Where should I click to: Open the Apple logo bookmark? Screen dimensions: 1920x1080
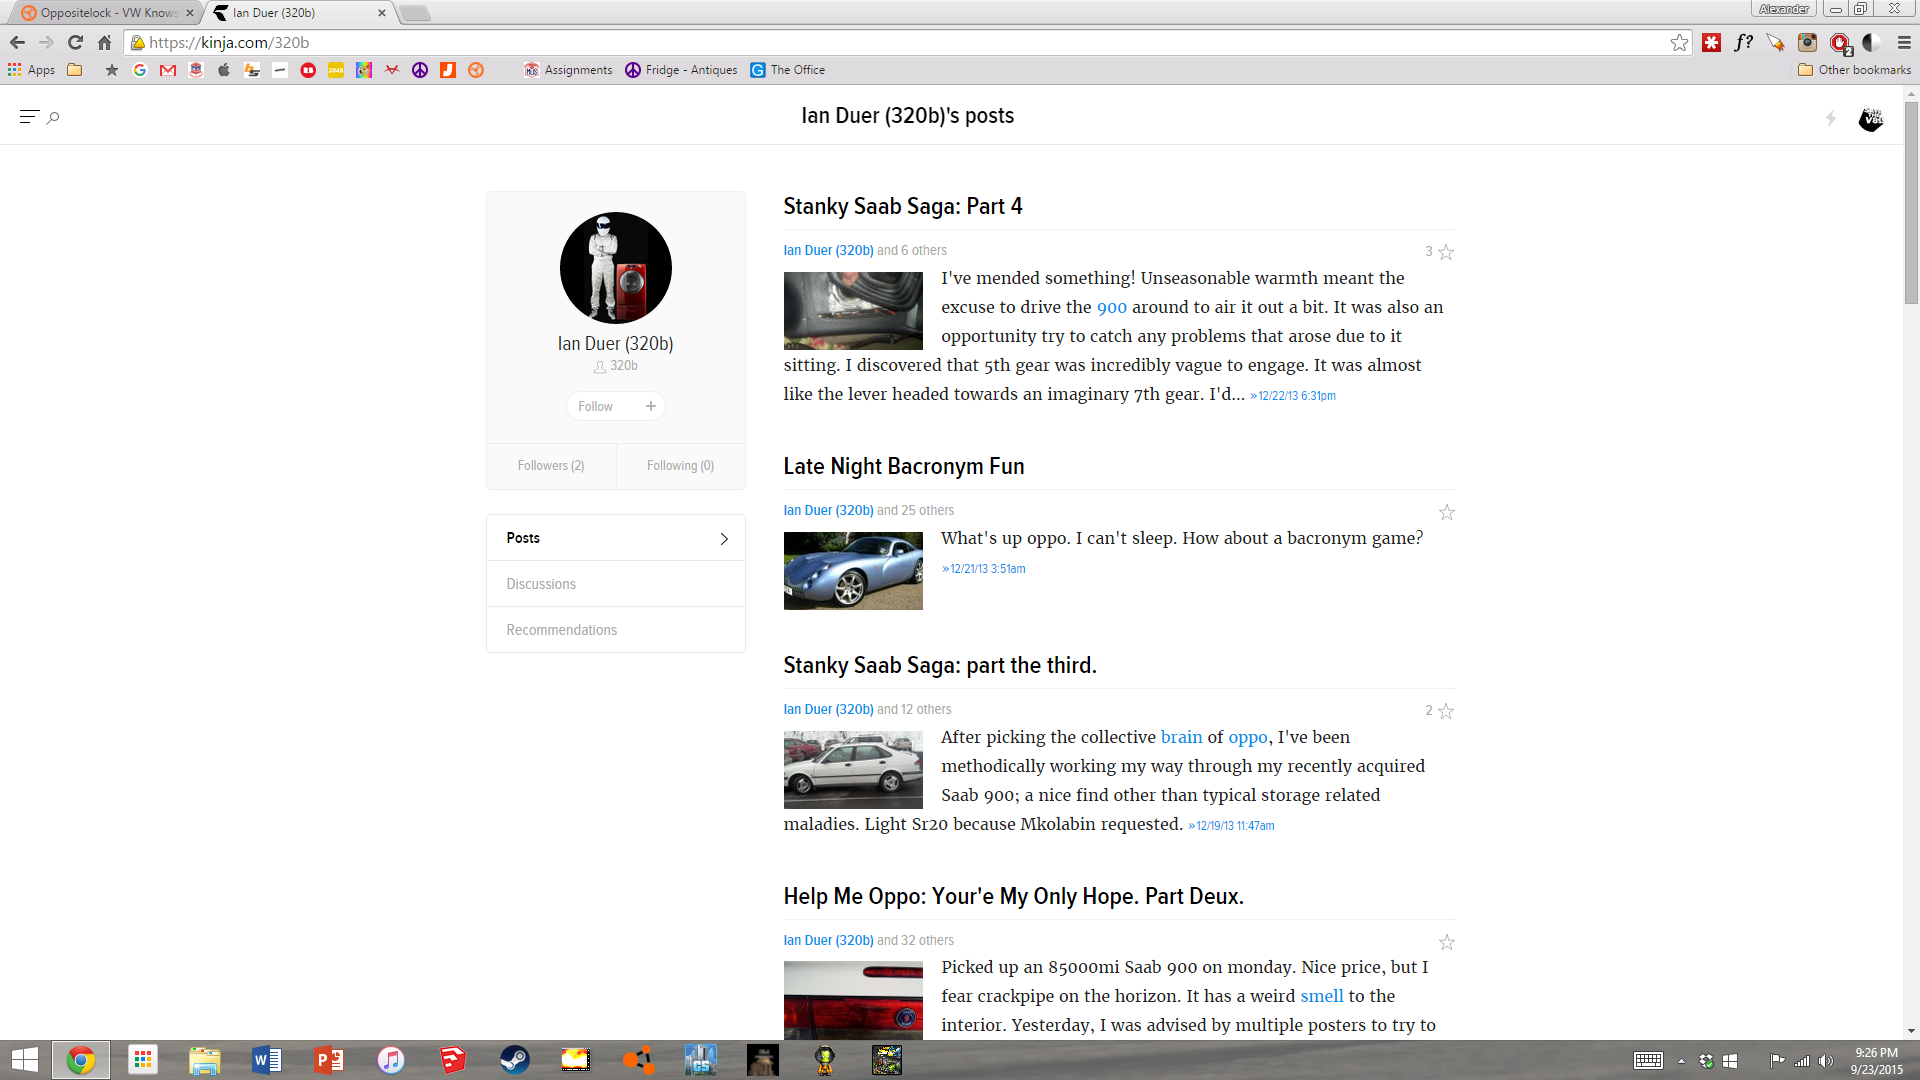pos(224,70)
